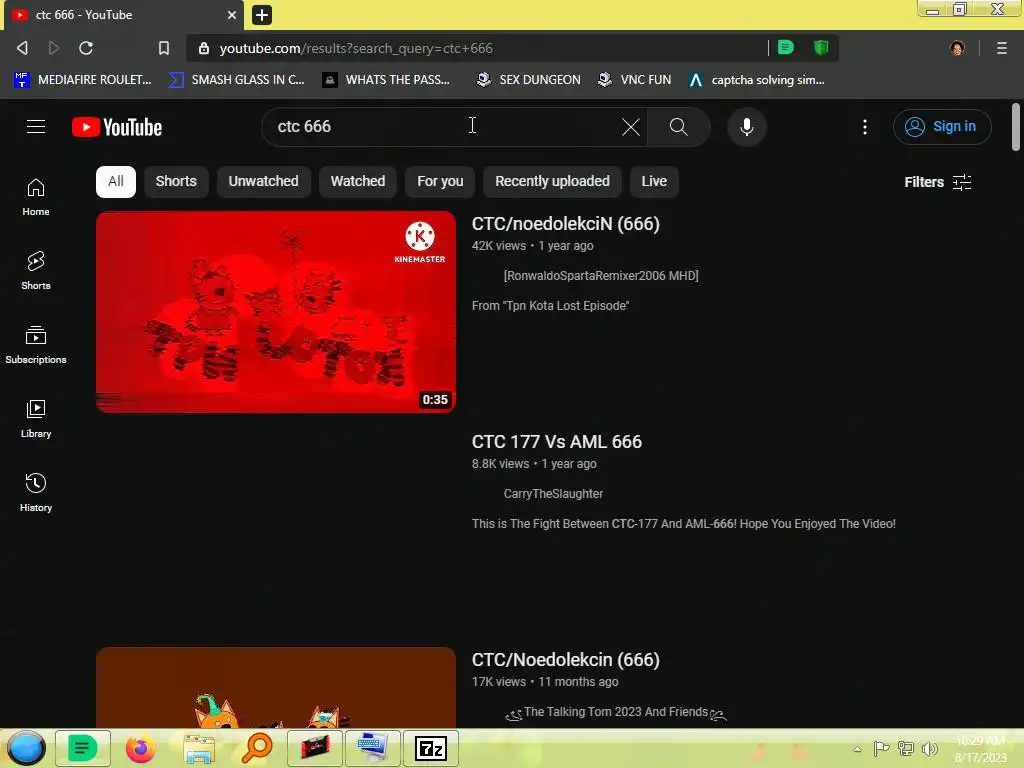Open captcha solving sim... bookmark
This screenshot has height=768, width=1024.
(x=756, y=80)
